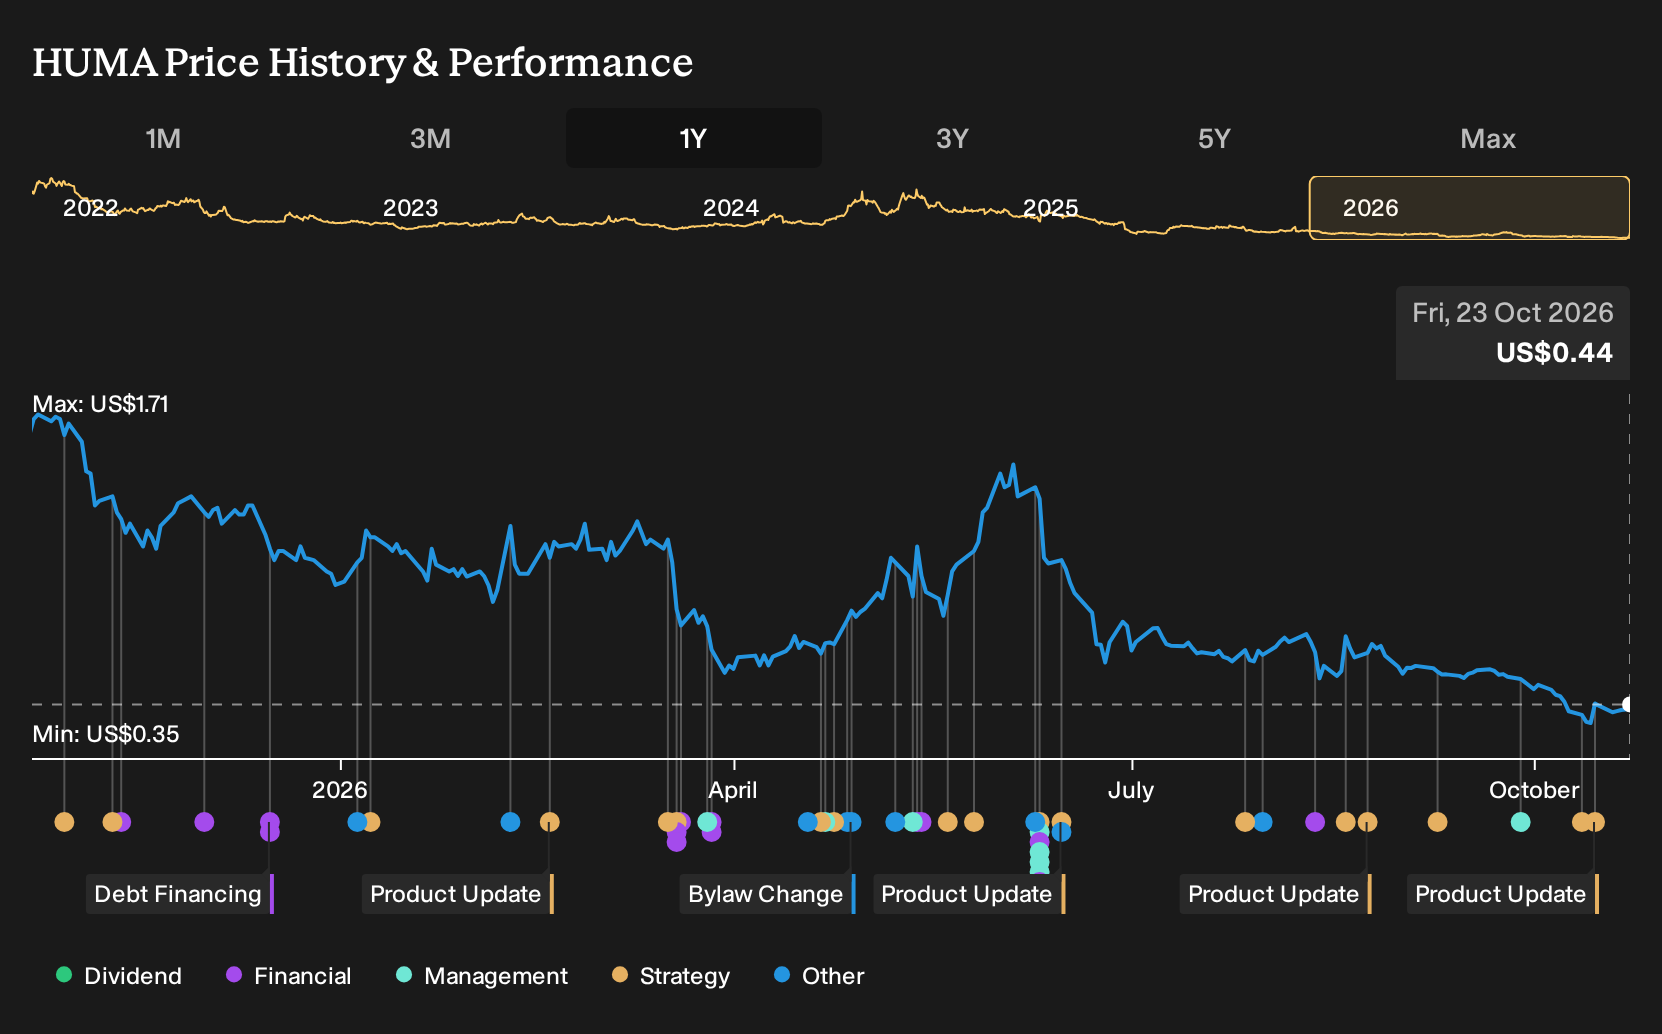This screenshot has width=1662, height=1034.
Task: Click the 'Min: US$0.35' label
Action: 106,734
